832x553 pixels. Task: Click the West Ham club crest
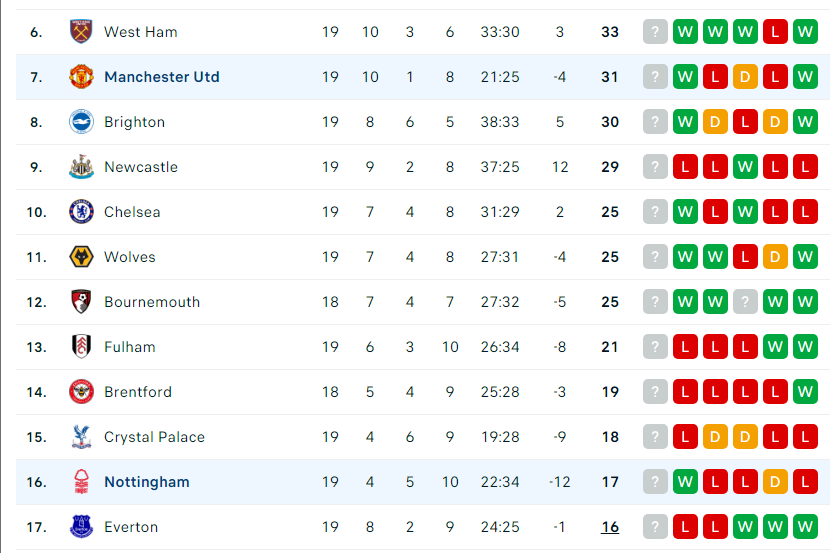[81, 32]
